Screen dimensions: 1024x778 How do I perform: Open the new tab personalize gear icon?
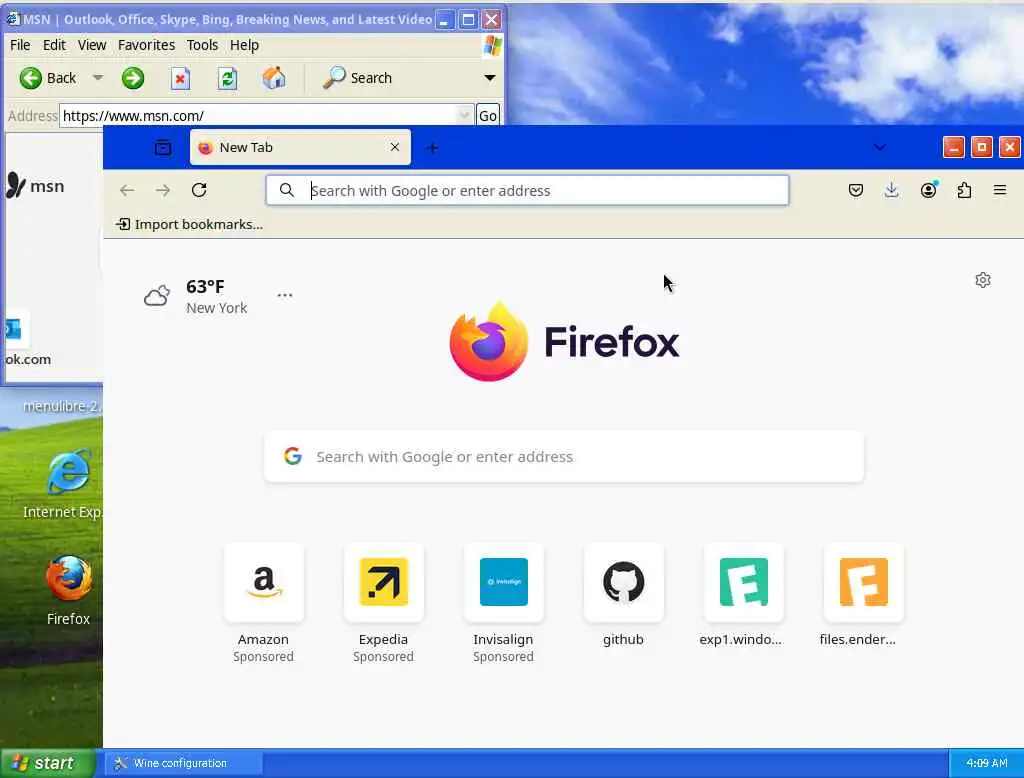tap(983, 280)
